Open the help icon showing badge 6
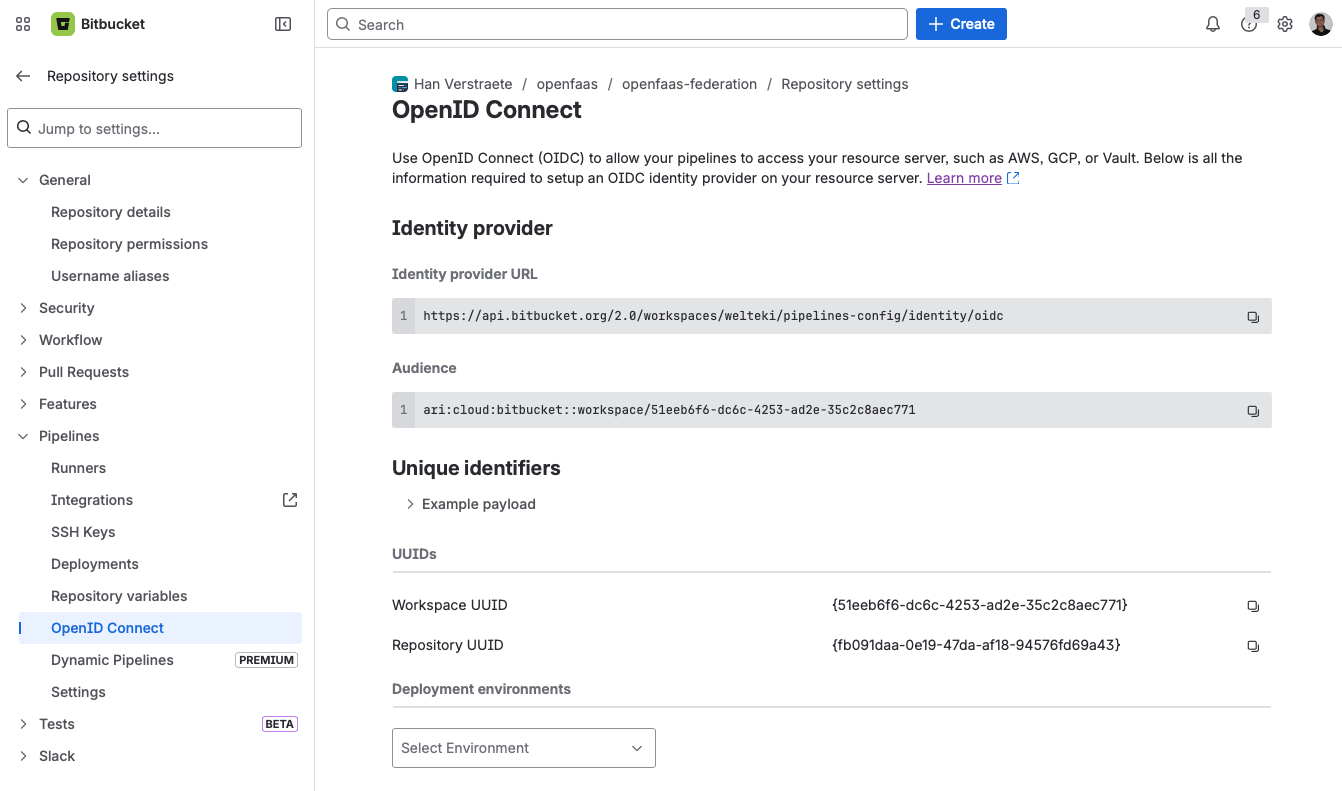Image resolution: width=1342 pixels, height=791 pixels. point(1249,23)
